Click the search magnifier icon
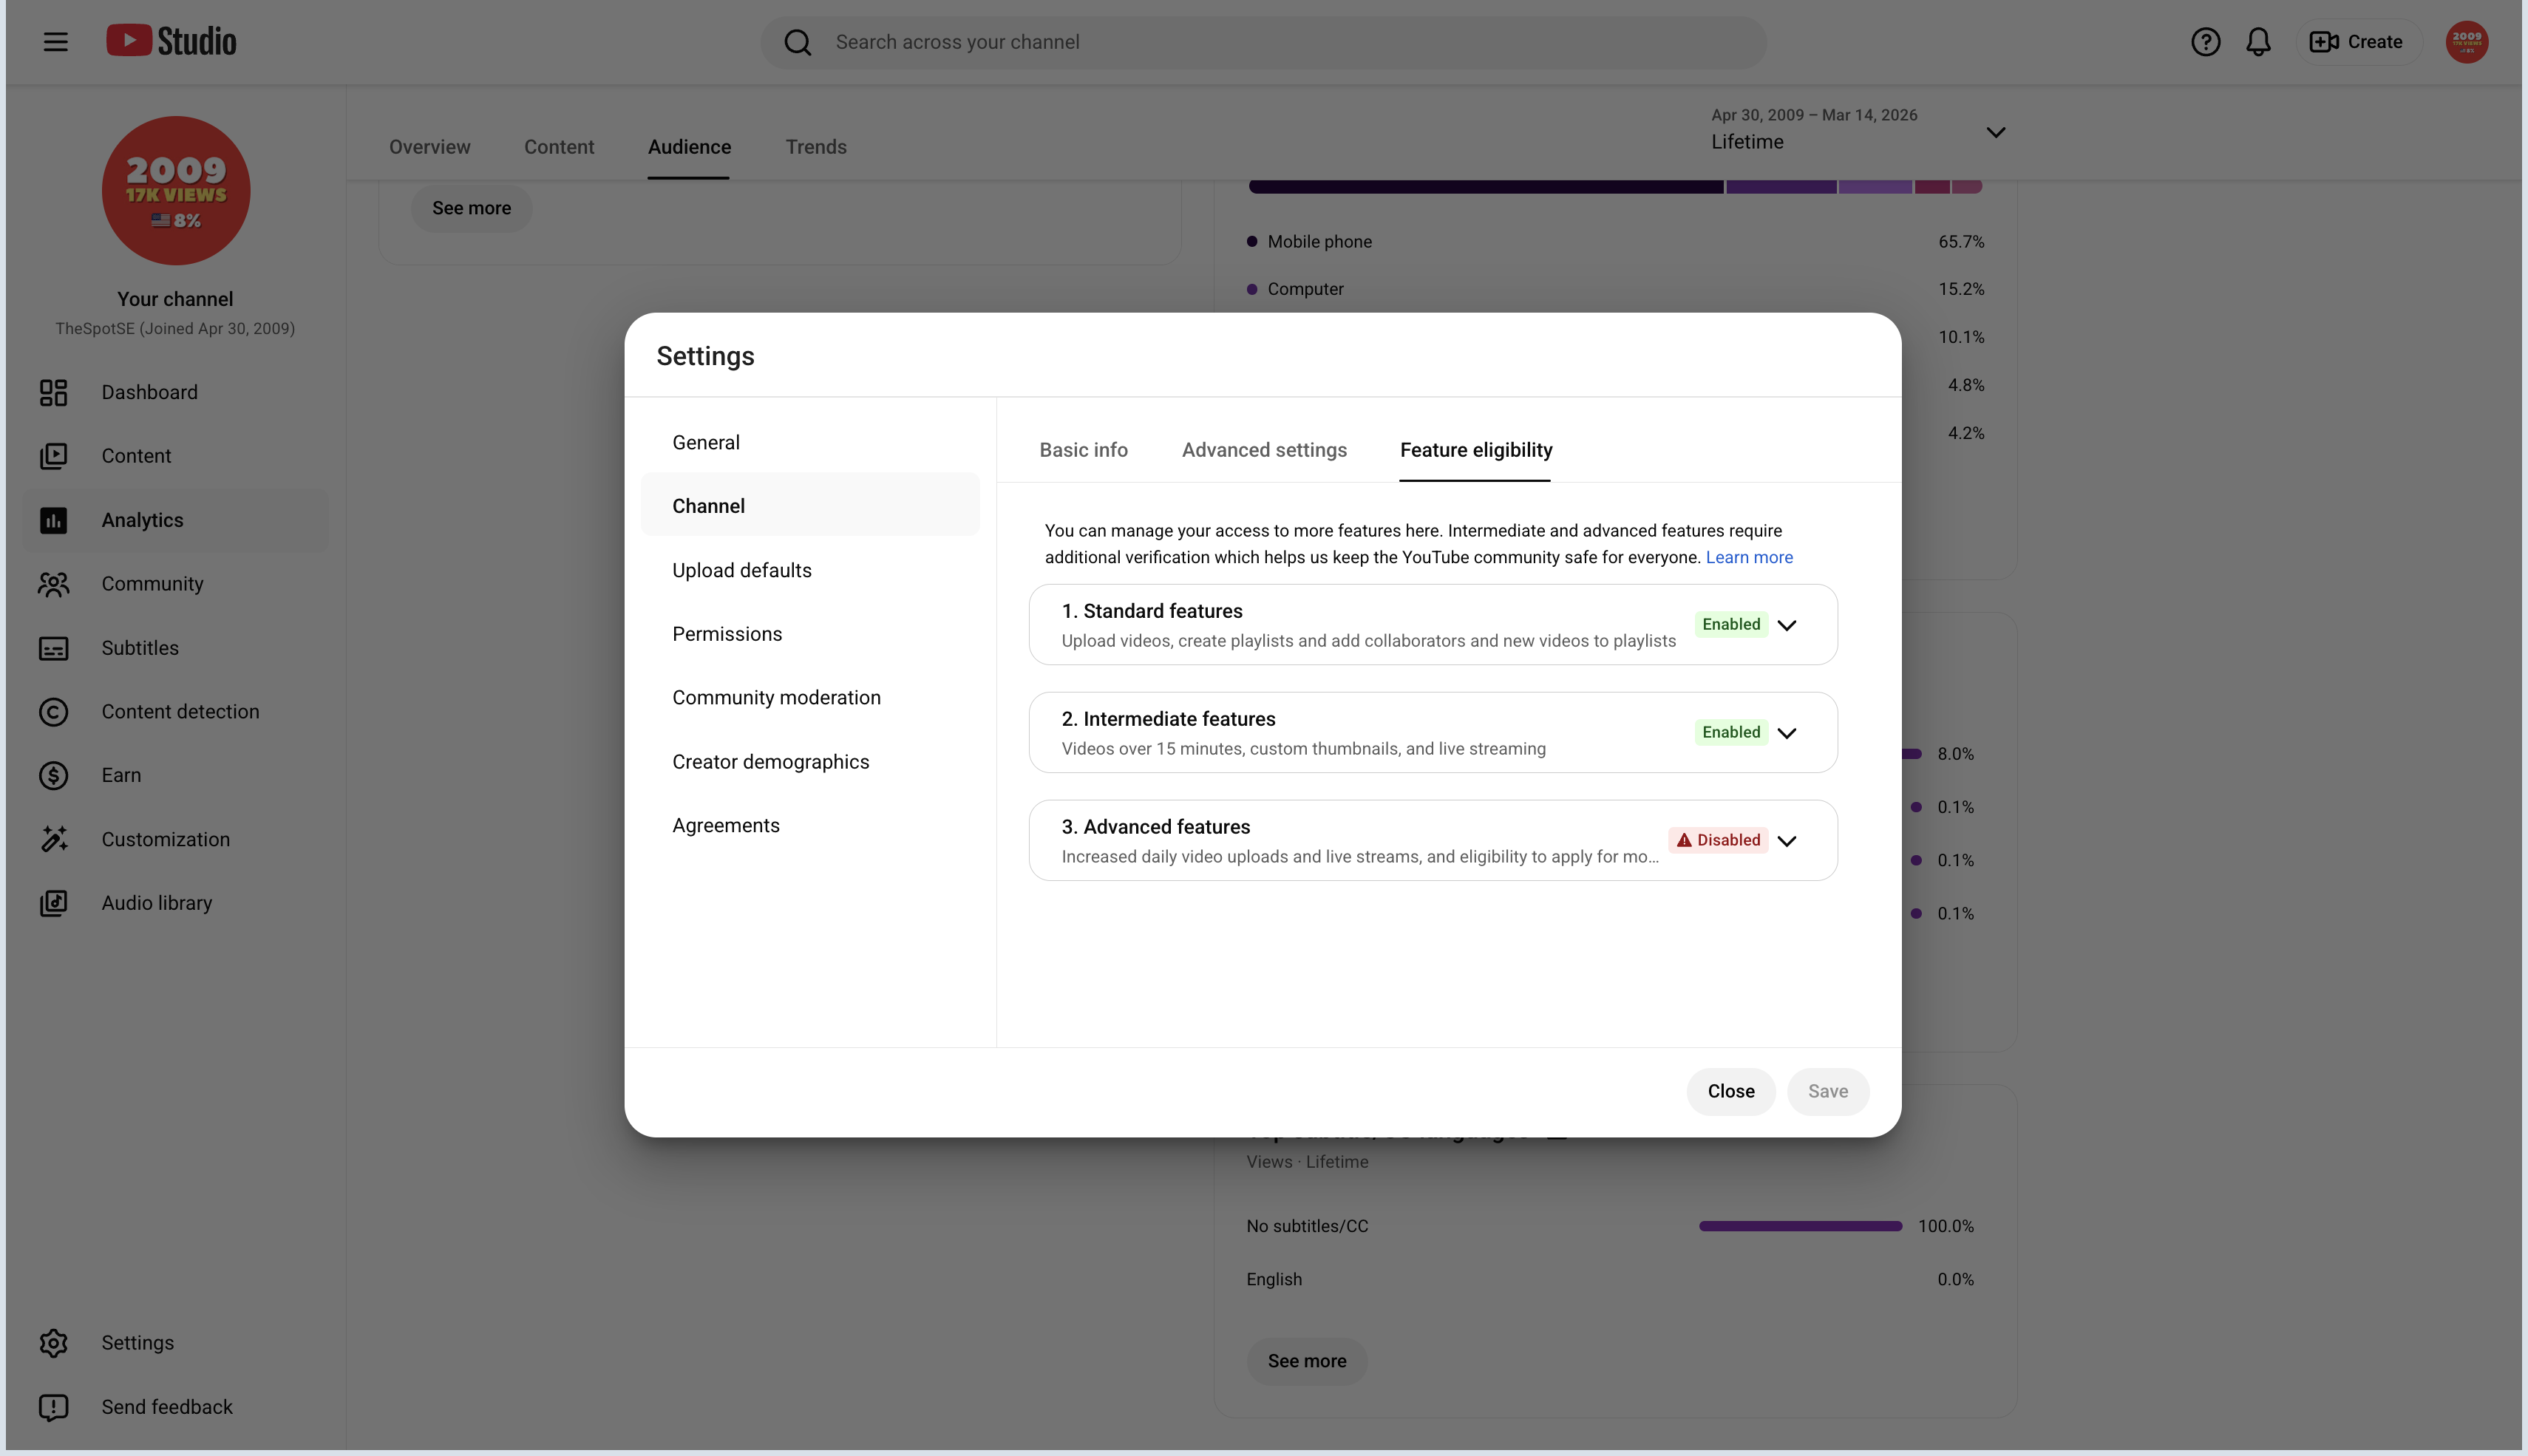Image resolution: width=2528 pixels, height=1456 pixels. [797, 42]
